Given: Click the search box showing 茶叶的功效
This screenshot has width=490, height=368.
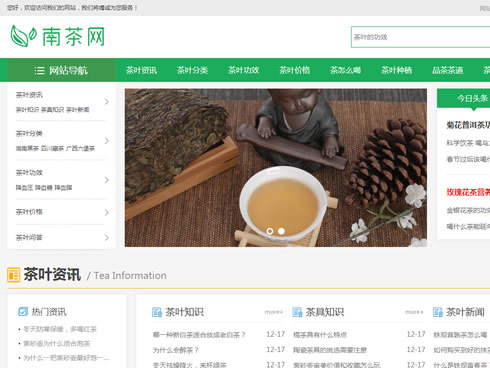Looking at the screenshot, I should pos(421,37).
